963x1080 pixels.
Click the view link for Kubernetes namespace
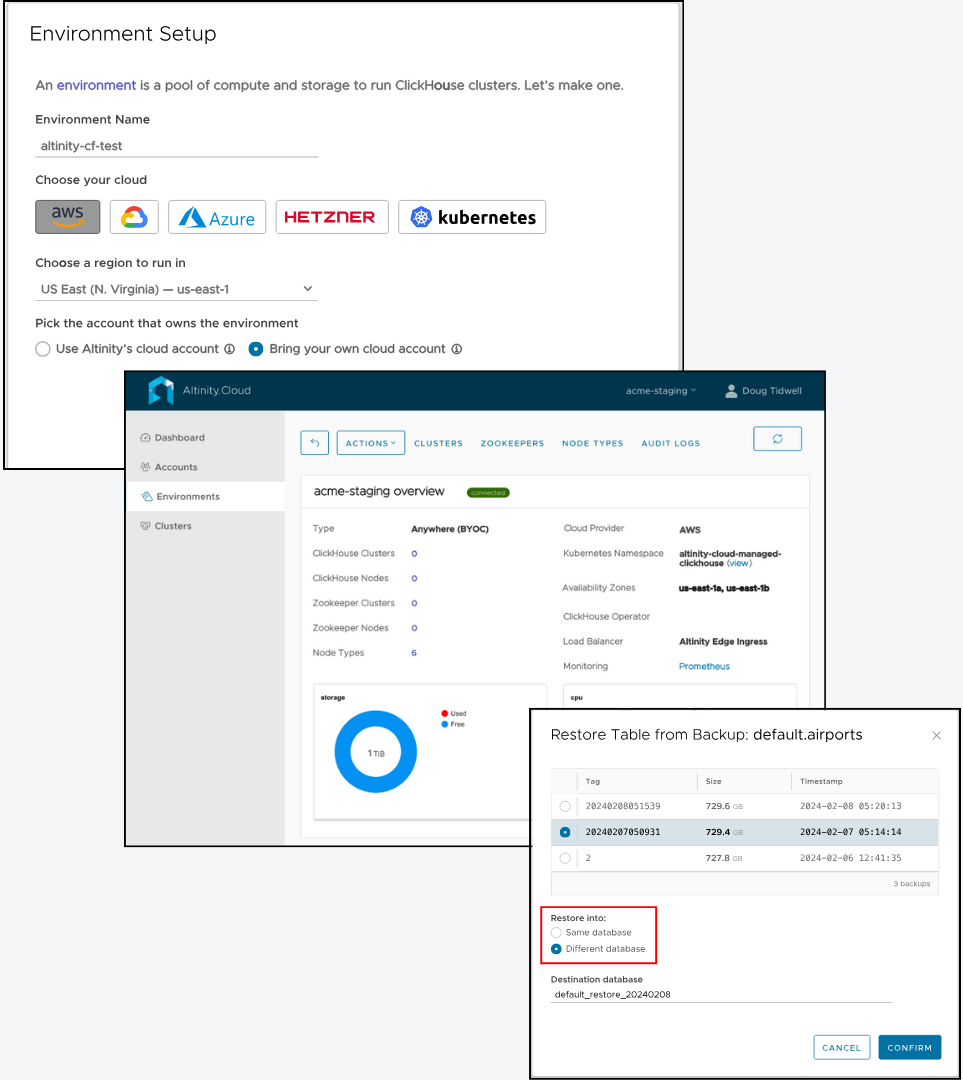point(739,563)
